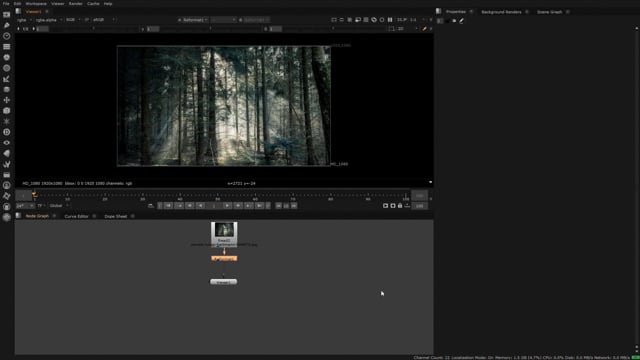
Task: Open the 24 fps playback rate dropdown
Action: (24, 206)
